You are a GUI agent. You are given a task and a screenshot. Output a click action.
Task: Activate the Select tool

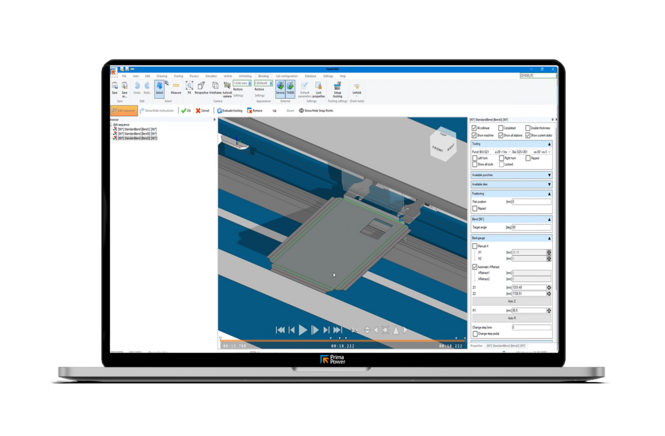159,88
